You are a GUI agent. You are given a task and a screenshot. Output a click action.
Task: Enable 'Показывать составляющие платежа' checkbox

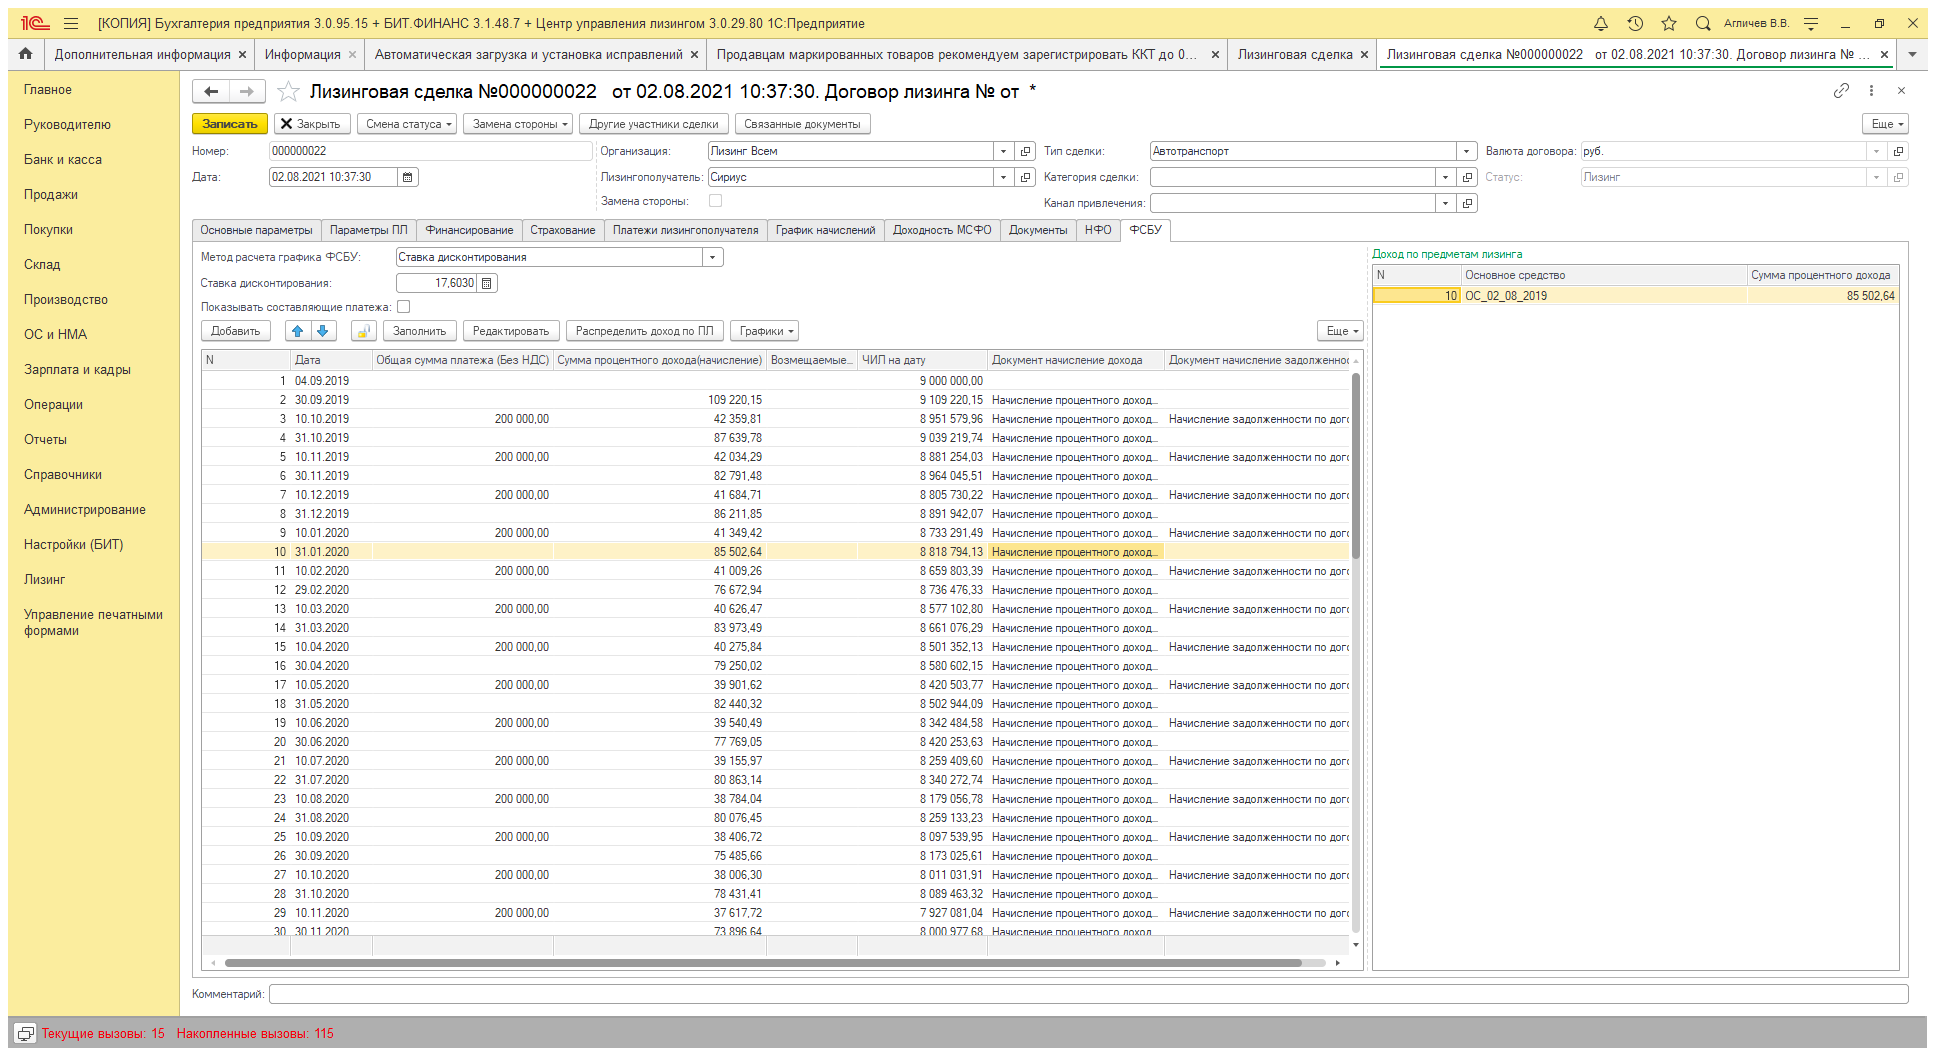click(404, 307)
